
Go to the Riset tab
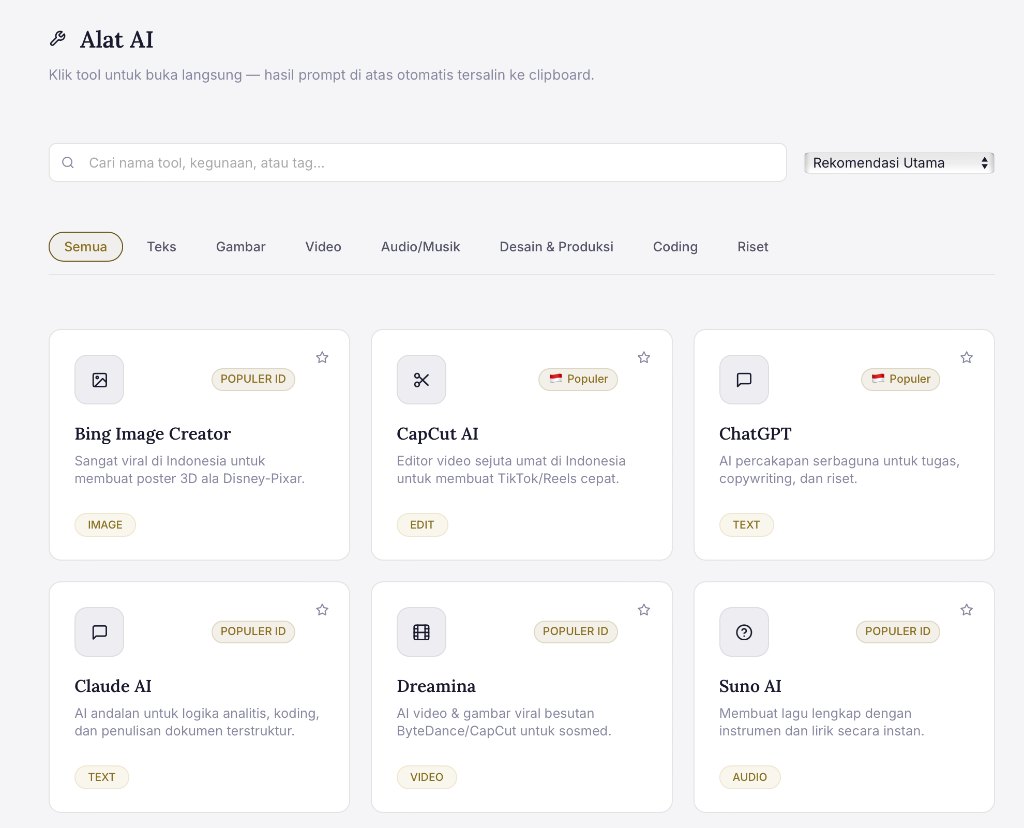click(x=753, y=247)
